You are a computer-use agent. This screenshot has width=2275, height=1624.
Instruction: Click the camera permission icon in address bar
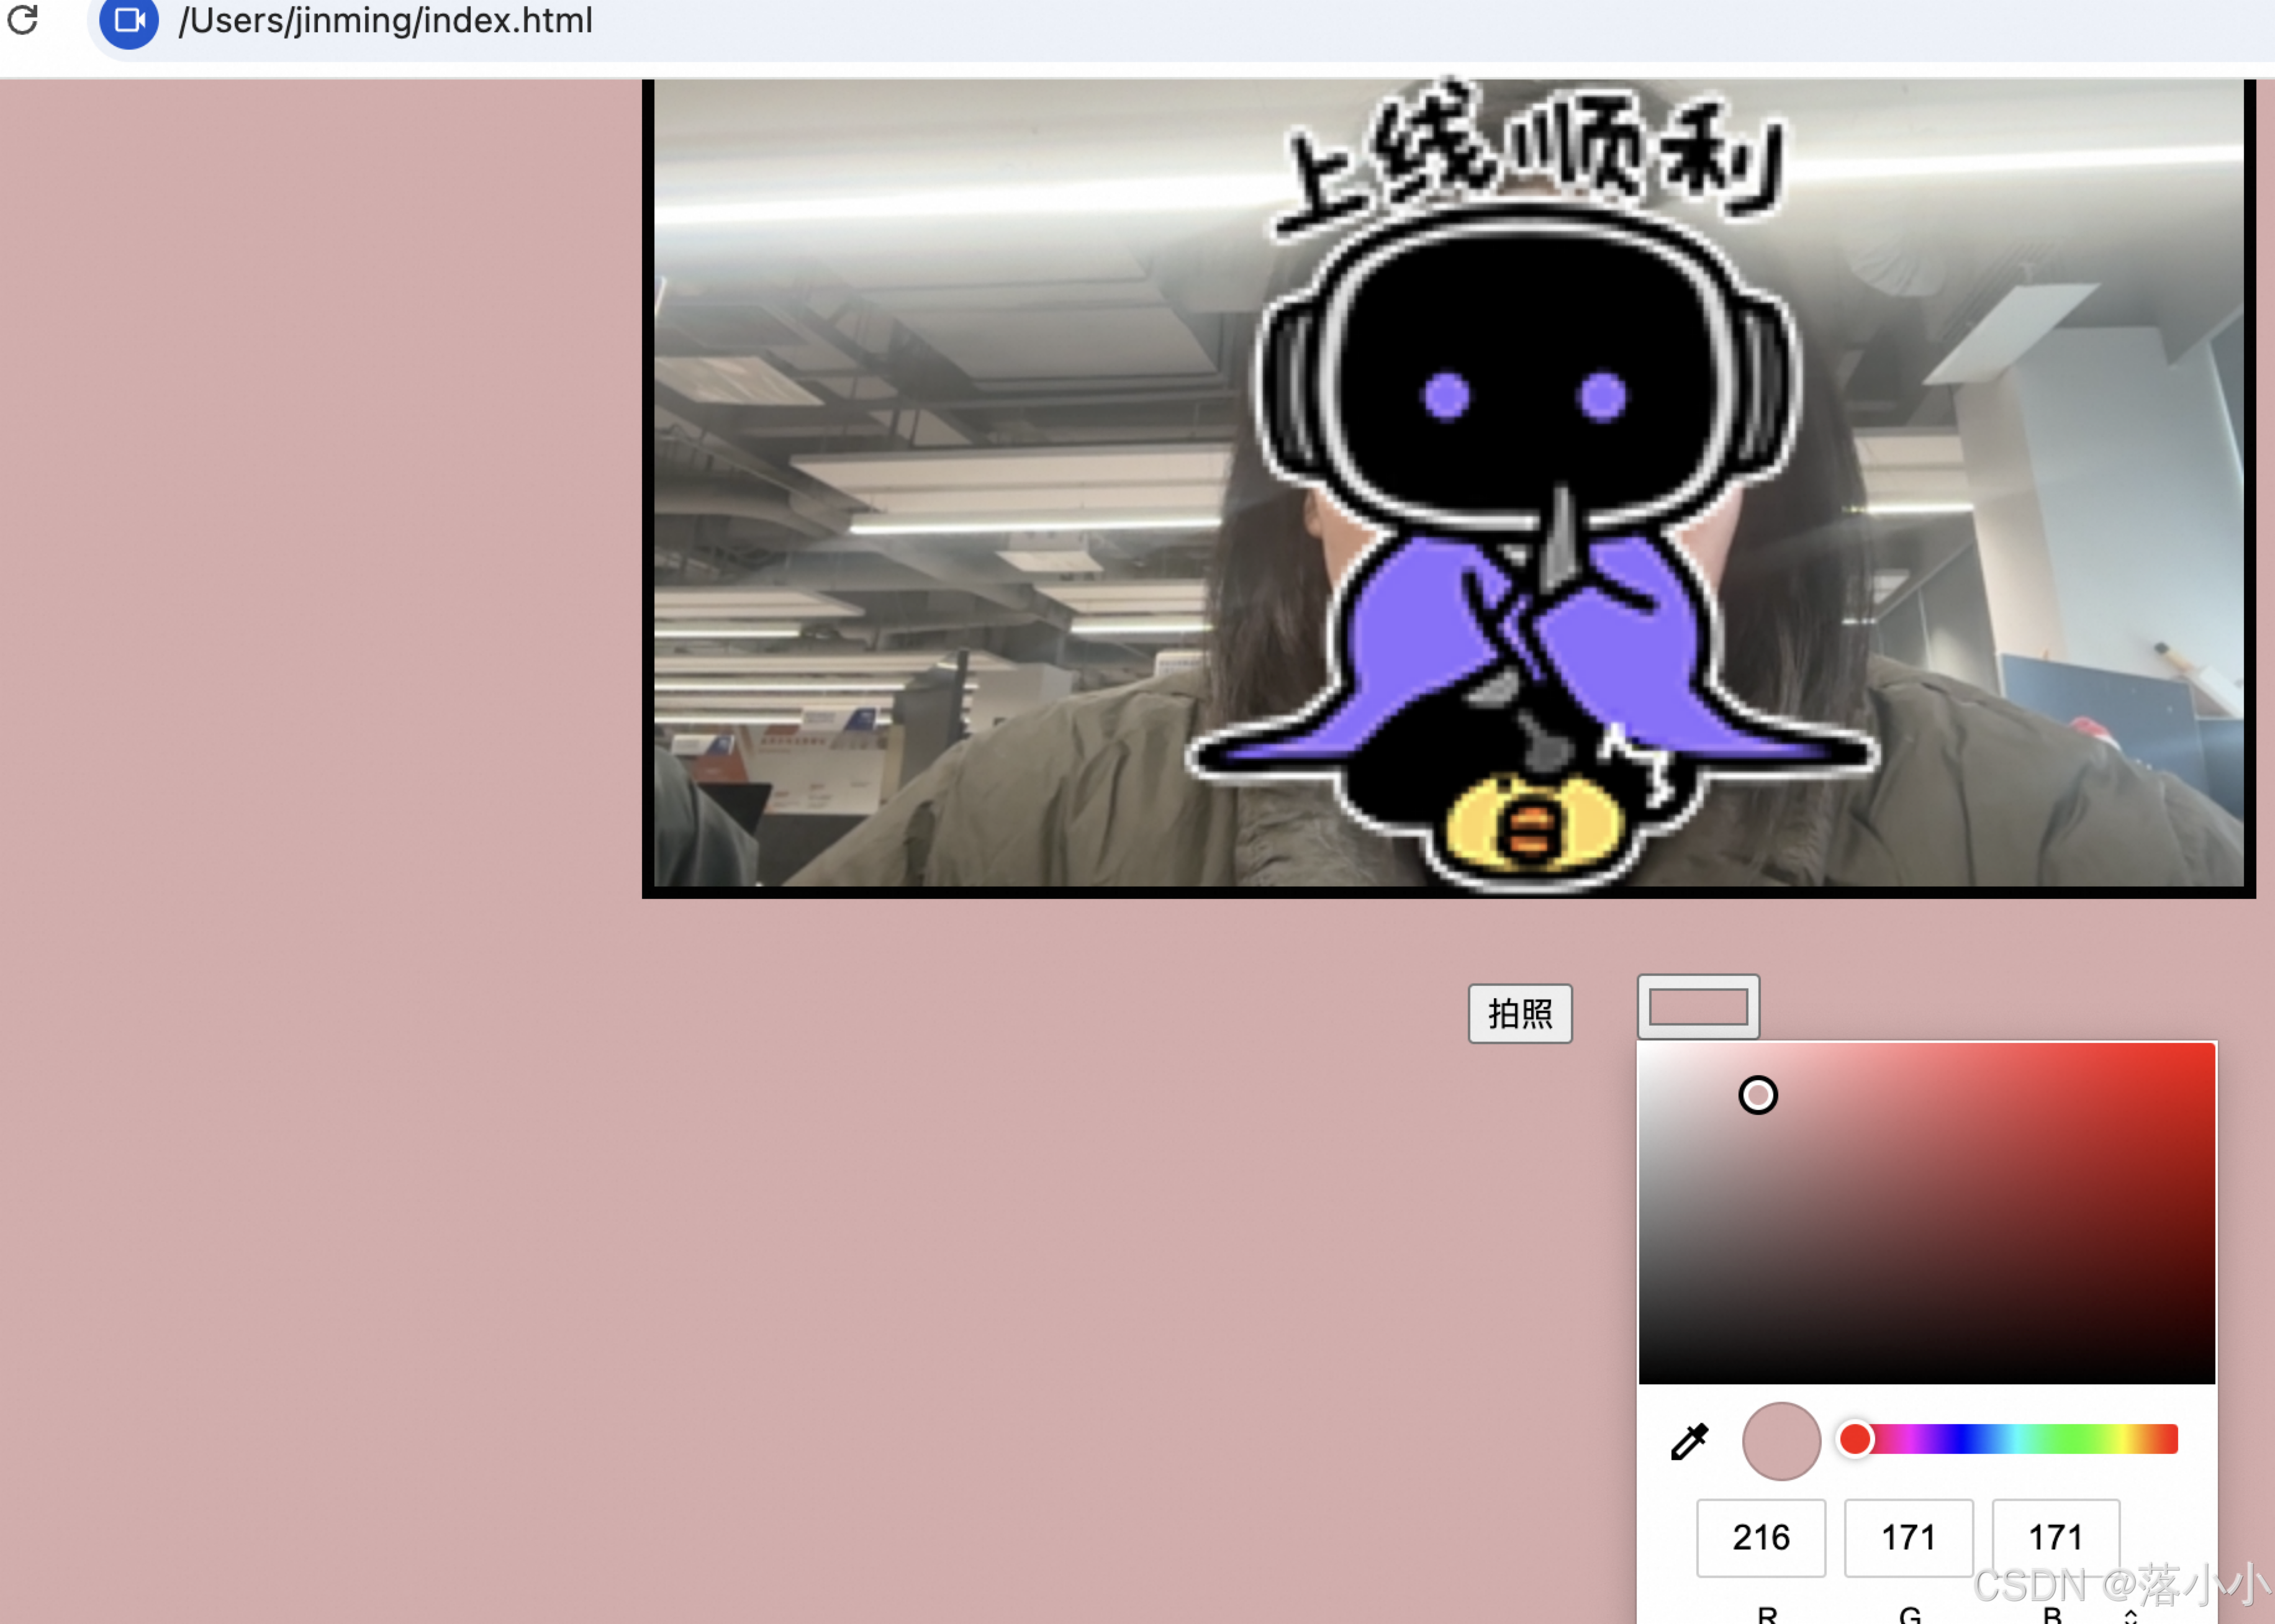point(129,20)
